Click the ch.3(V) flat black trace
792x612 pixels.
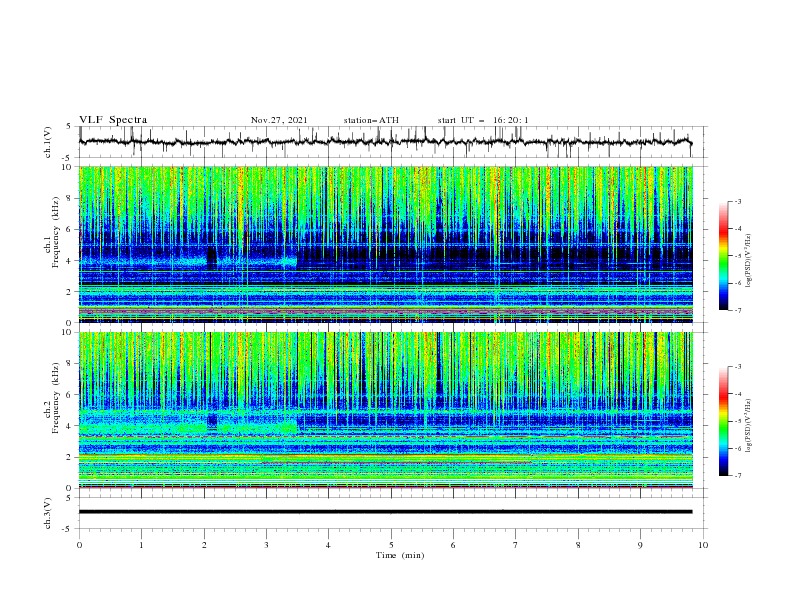pyautogui.click(x=385, y=512)
